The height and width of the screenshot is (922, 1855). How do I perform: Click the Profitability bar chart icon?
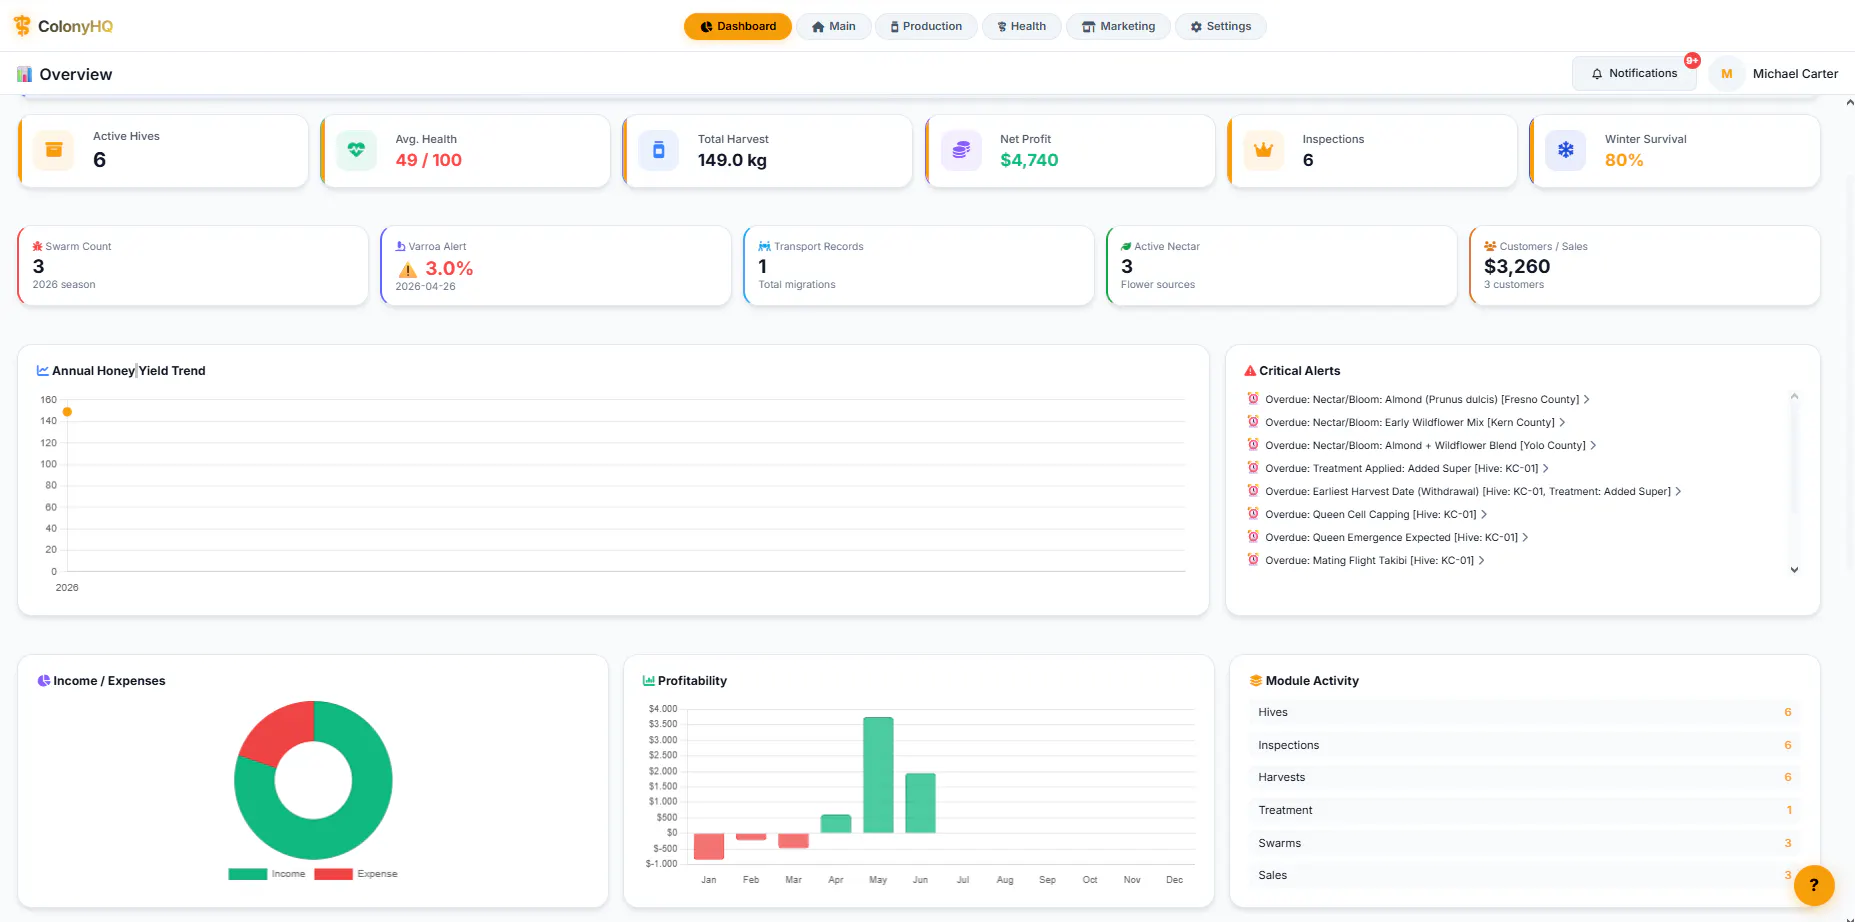coord(648,681)
